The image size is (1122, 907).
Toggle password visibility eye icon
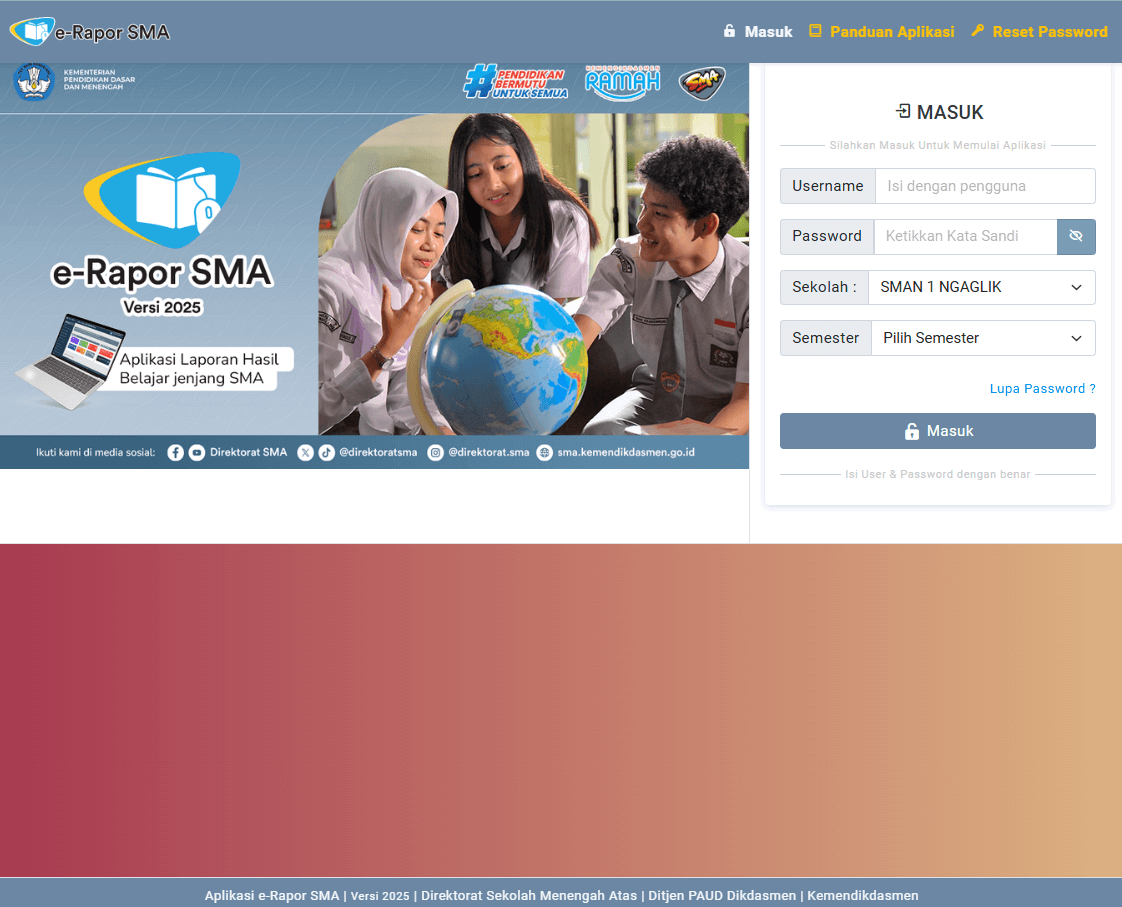point(1076,237)
